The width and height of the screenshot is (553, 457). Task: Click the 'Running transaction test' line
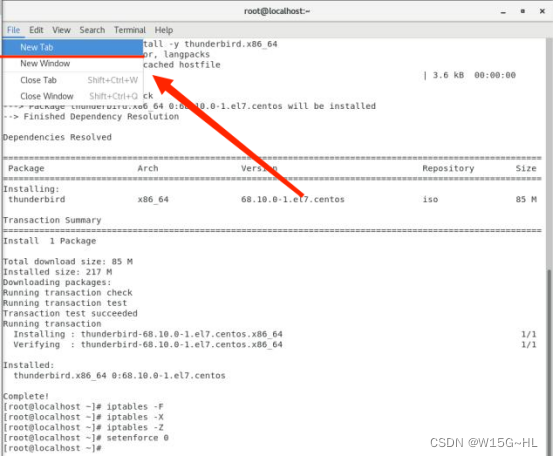pyautogui.click(x=65, y=303)
